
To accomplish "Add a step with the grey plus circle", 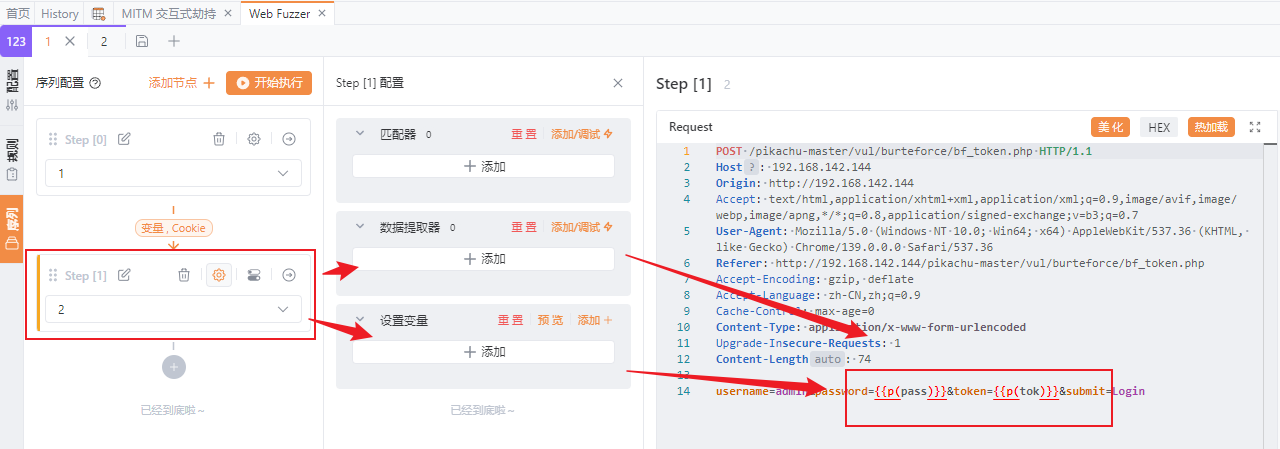I will point(174,367).
